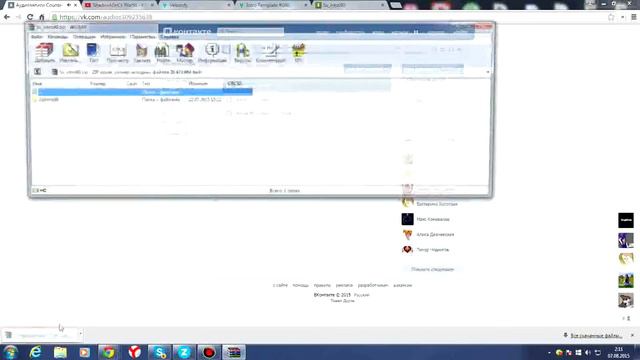Click the WinRAR Add (Добавить) toolbar icon
The height and width of the screenshot is (360, 640).
coord(44,53)
